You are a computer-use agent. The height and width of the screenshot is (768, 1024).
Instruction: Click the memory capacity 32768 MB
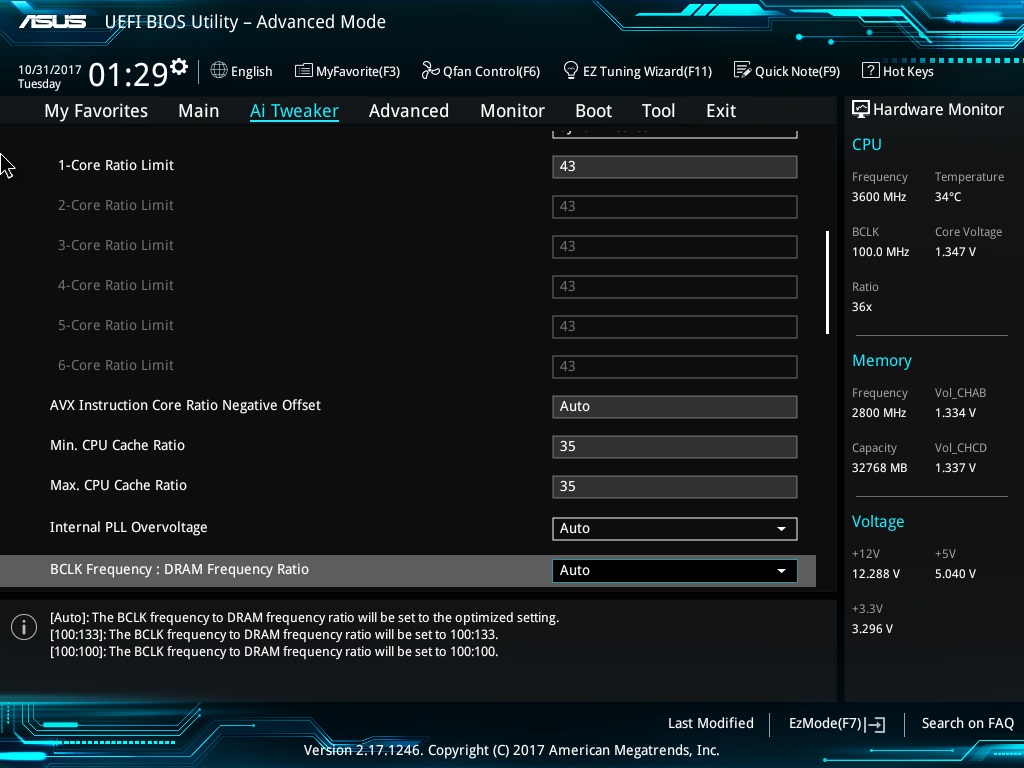(880, 468)
